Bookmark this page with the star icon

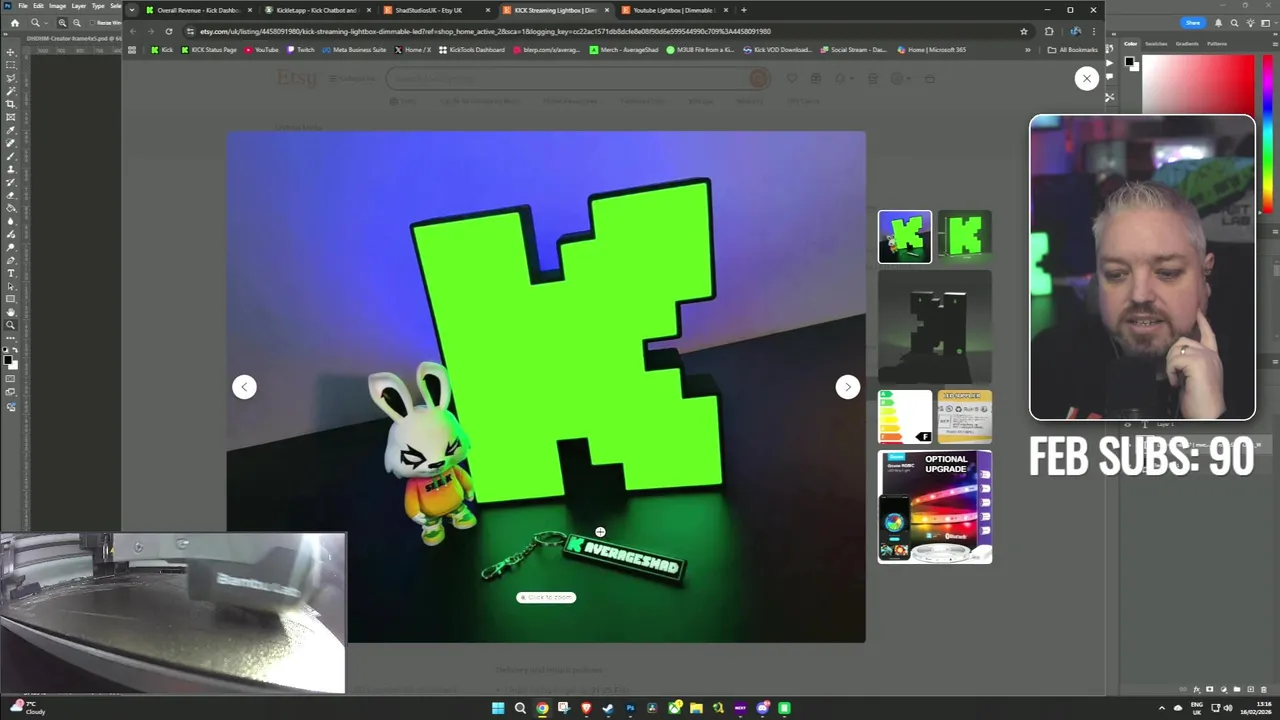1024,31
